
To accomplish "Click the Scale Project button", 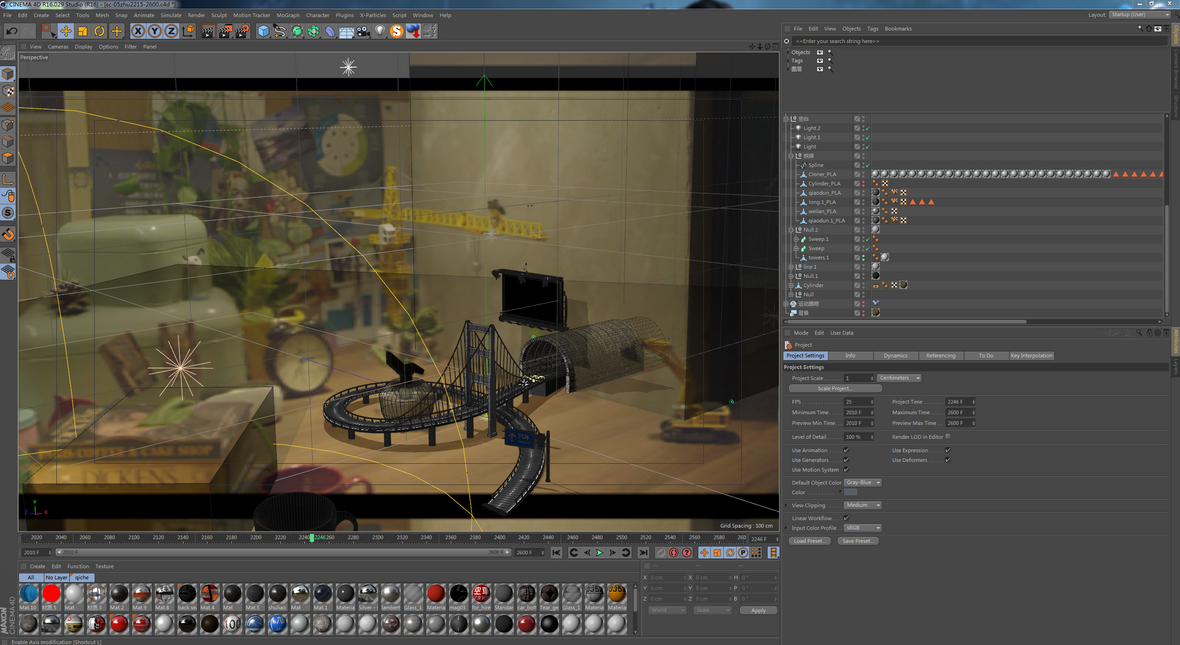I will point(835,389).
